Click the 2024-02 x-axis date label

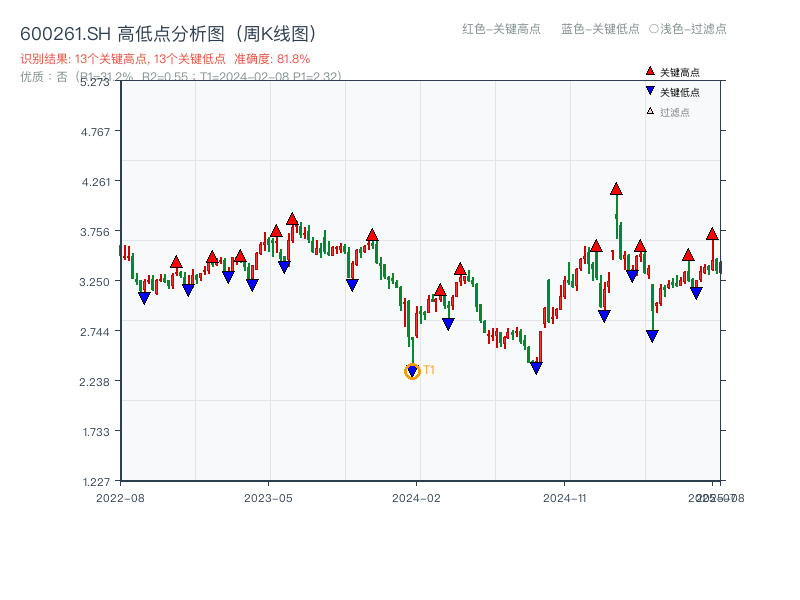tap(416, 498)
